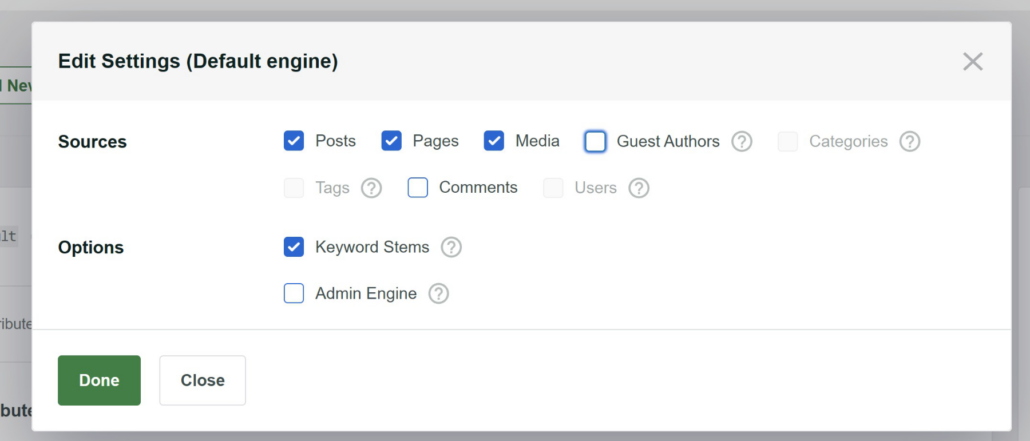Save settings with the Done button
This screenshot has width=1030, height=441.
coord(99,381)
